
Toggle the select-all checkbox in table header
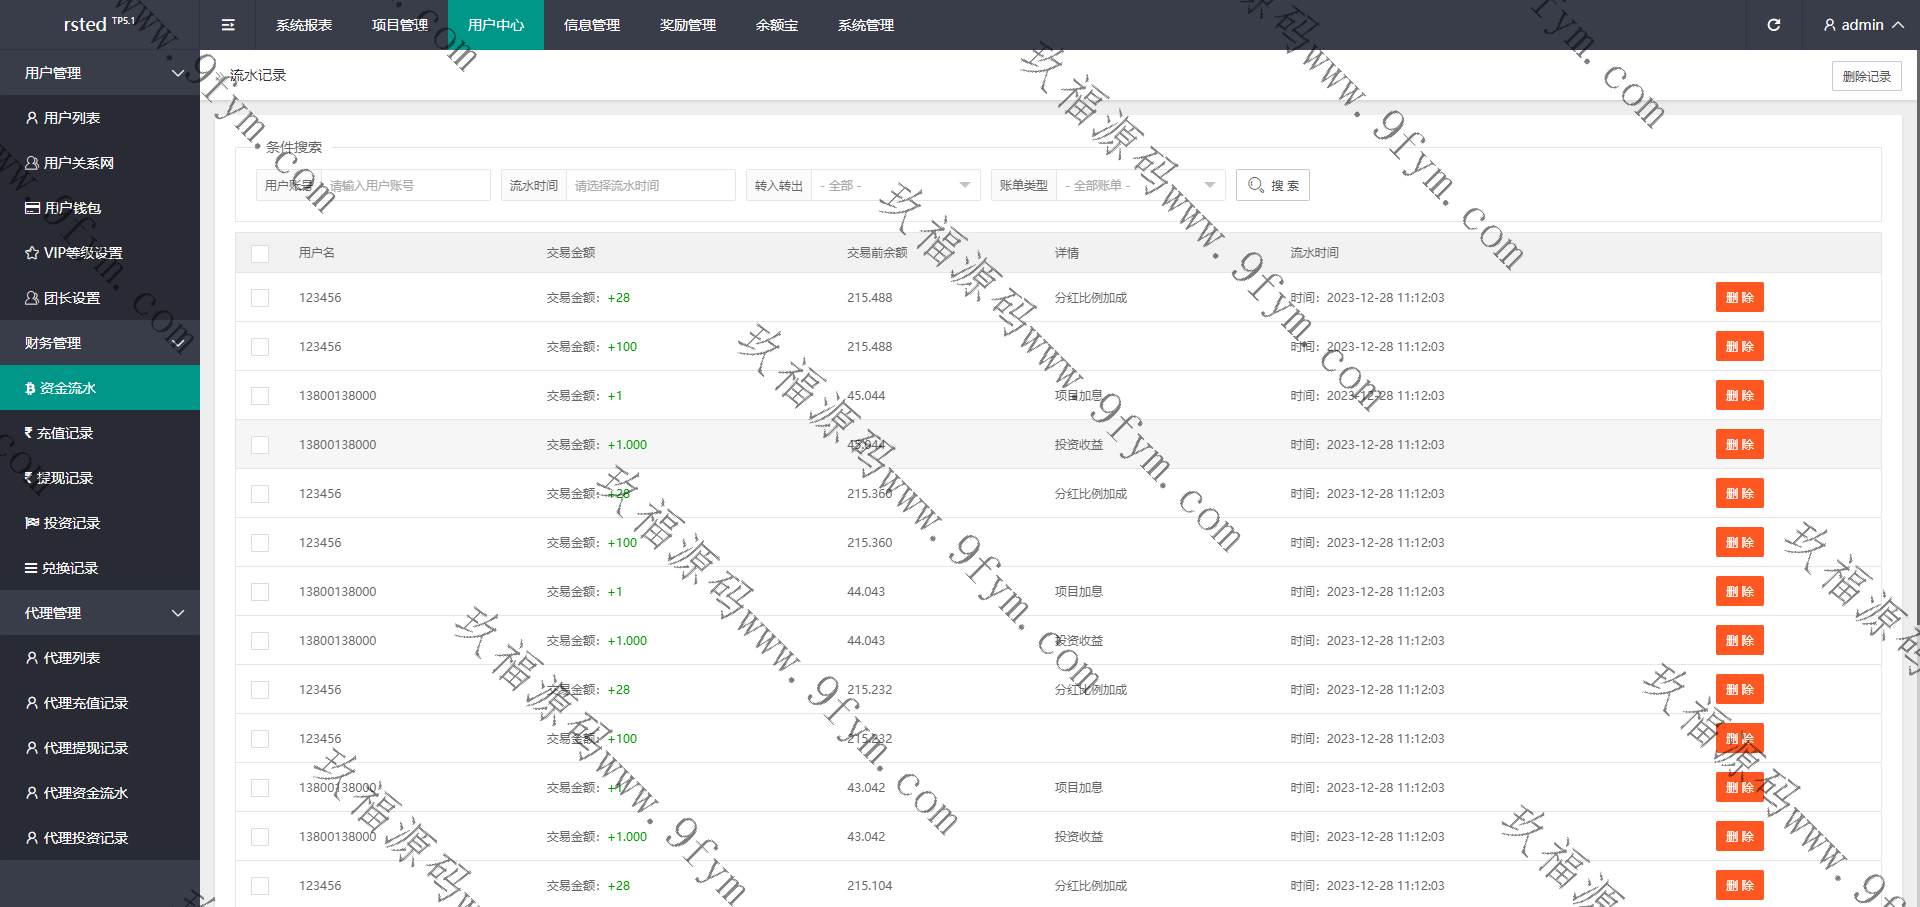(260, 253)
